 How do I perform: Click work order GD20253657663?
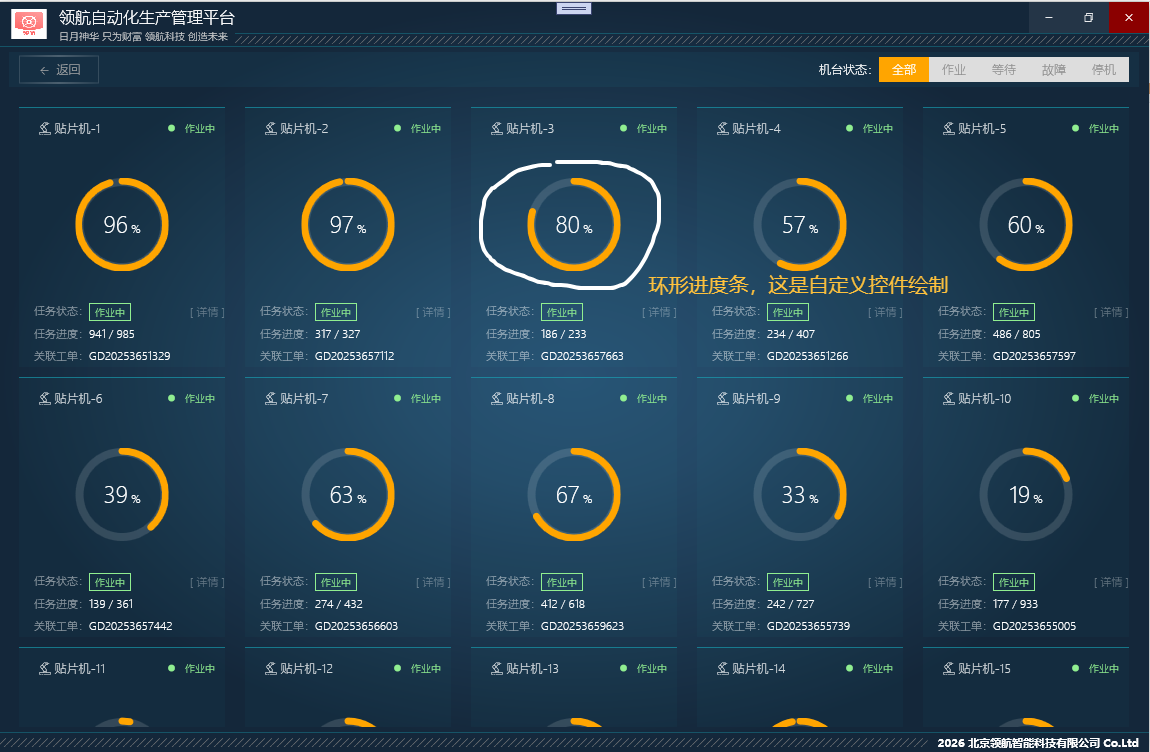tap(582, 357)
